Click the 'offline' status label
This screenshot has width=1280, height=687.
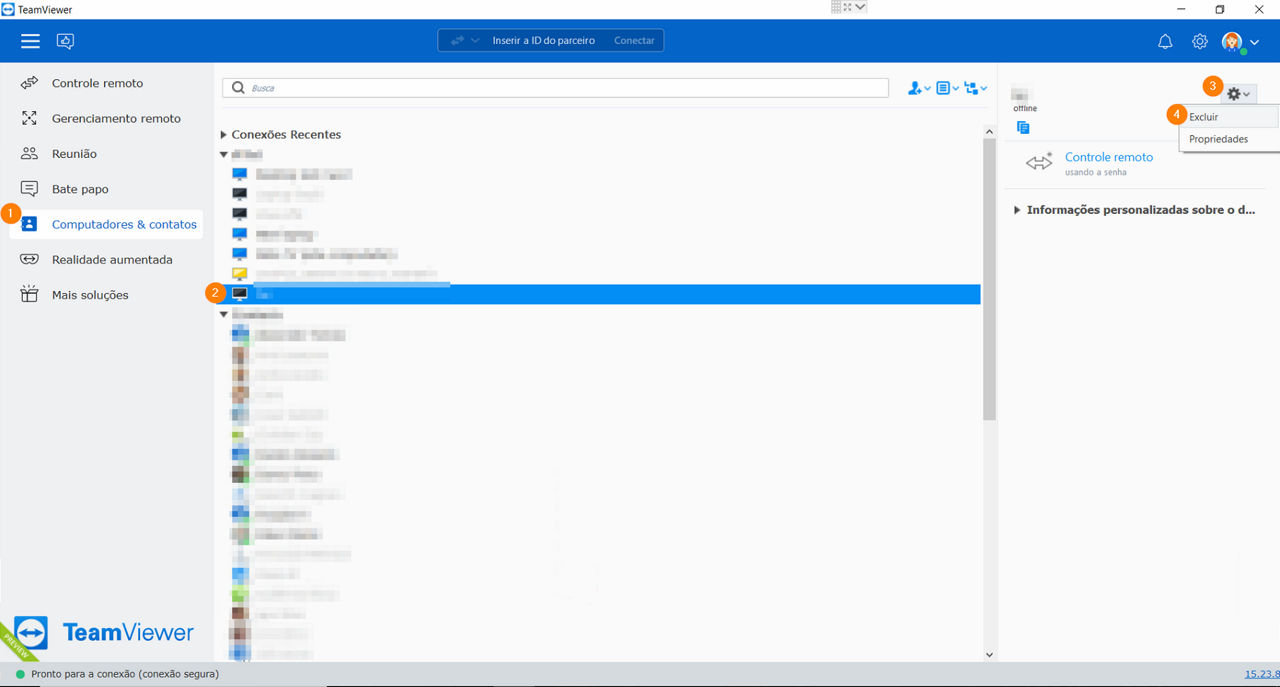click(x=1025, y=108)
